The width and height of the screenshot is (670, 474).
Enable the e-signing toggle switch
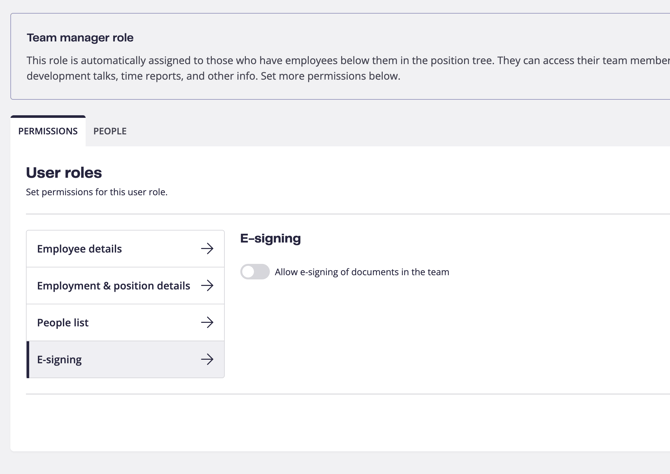pos(255,272)
